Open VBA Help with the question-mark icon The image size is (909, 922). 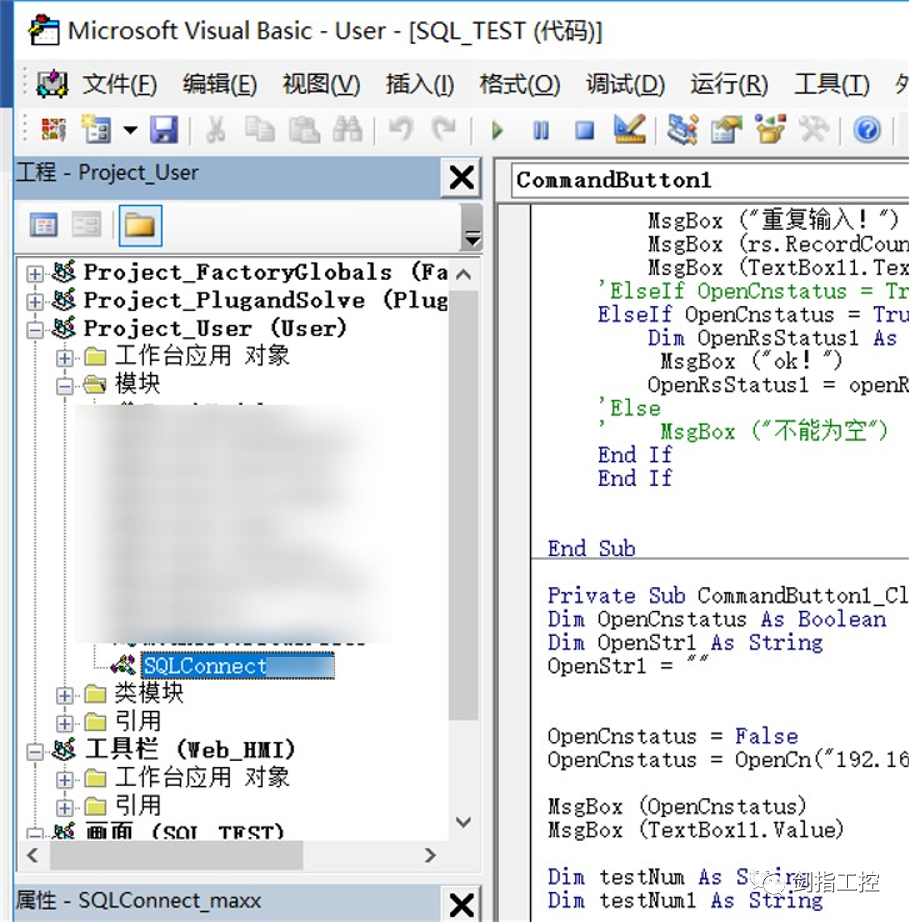(868, 130)
